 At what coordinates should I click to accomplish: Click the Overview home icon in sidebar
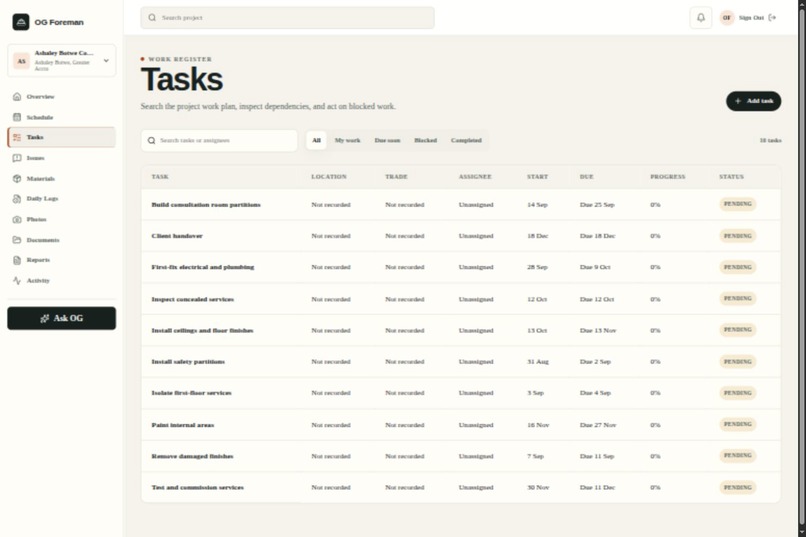point(17,97)
